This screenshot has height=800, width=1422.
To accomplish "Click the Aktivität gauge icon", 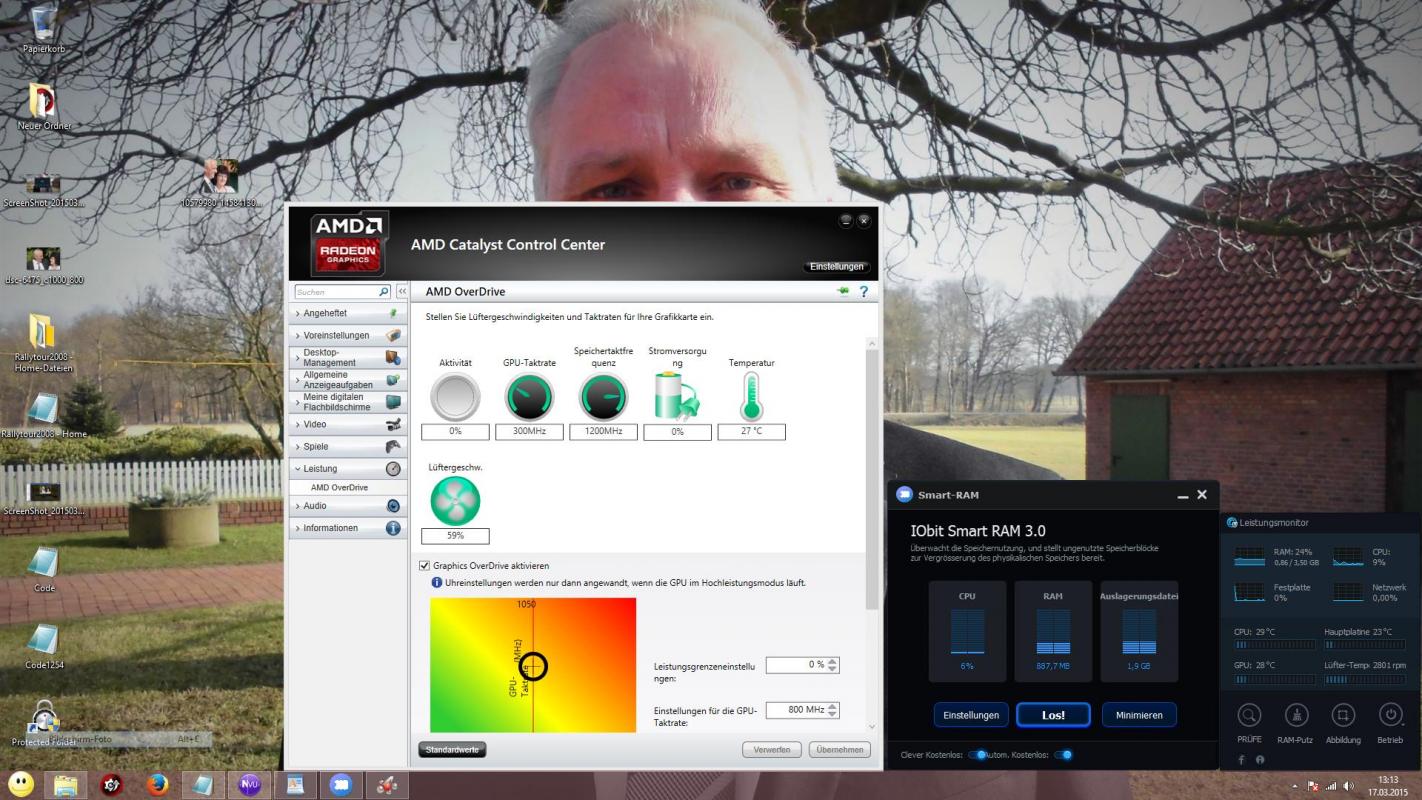I will coord(455,397).
